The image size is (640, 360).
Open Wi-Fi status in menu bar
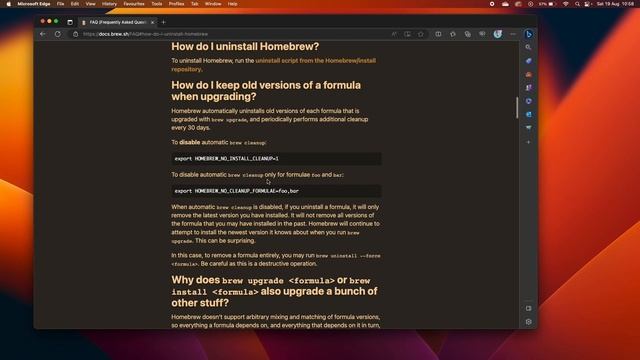pos(565,4)
